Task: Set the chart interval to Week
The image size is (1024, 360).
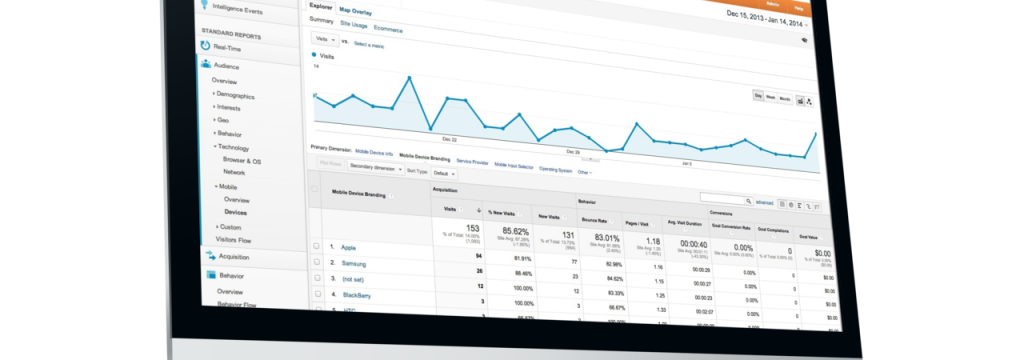Action: coord(771,97)
